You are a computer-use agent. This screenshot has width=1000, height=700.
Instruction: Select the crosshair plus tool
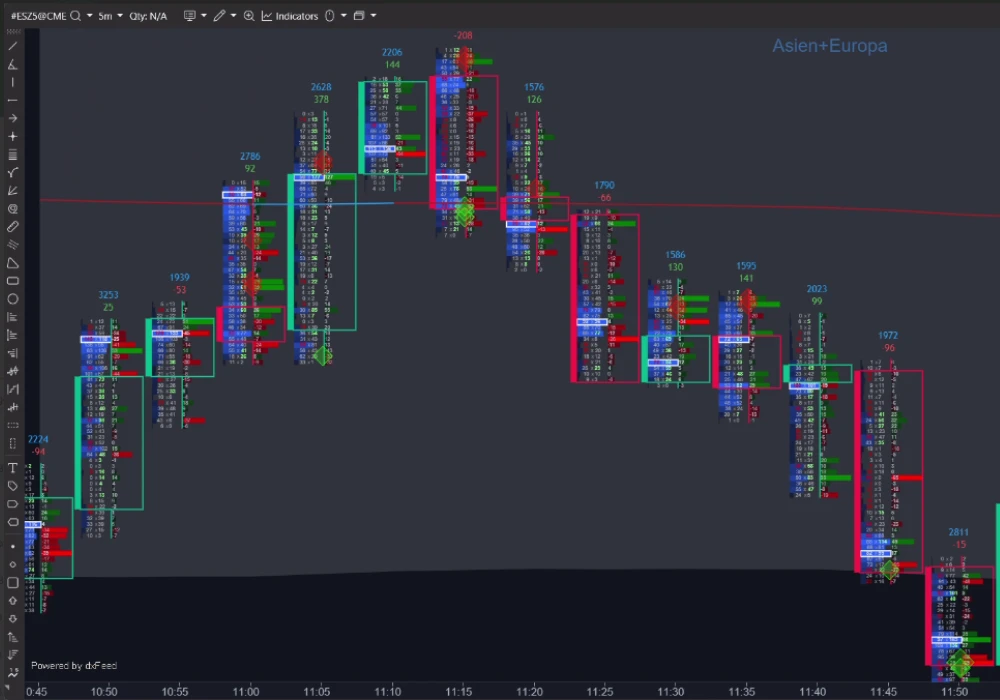click(x=12, y=136)
